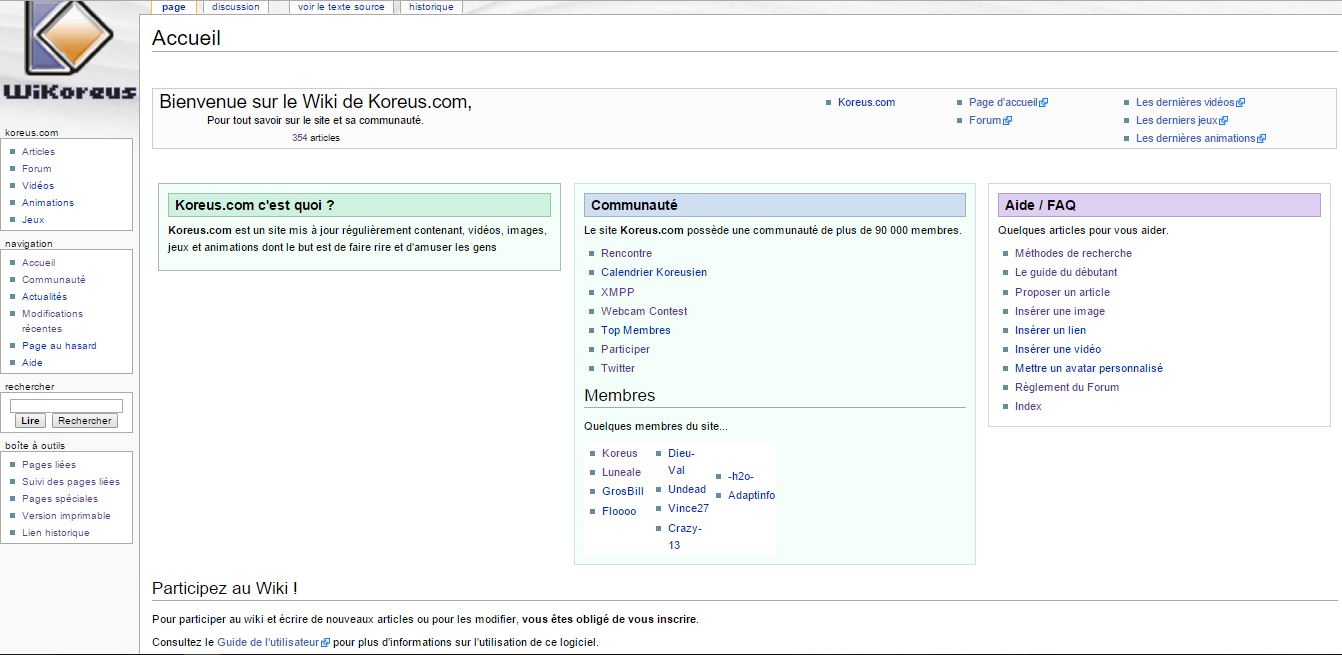Open the Calendrier Koreusien link

pos(654,273)
